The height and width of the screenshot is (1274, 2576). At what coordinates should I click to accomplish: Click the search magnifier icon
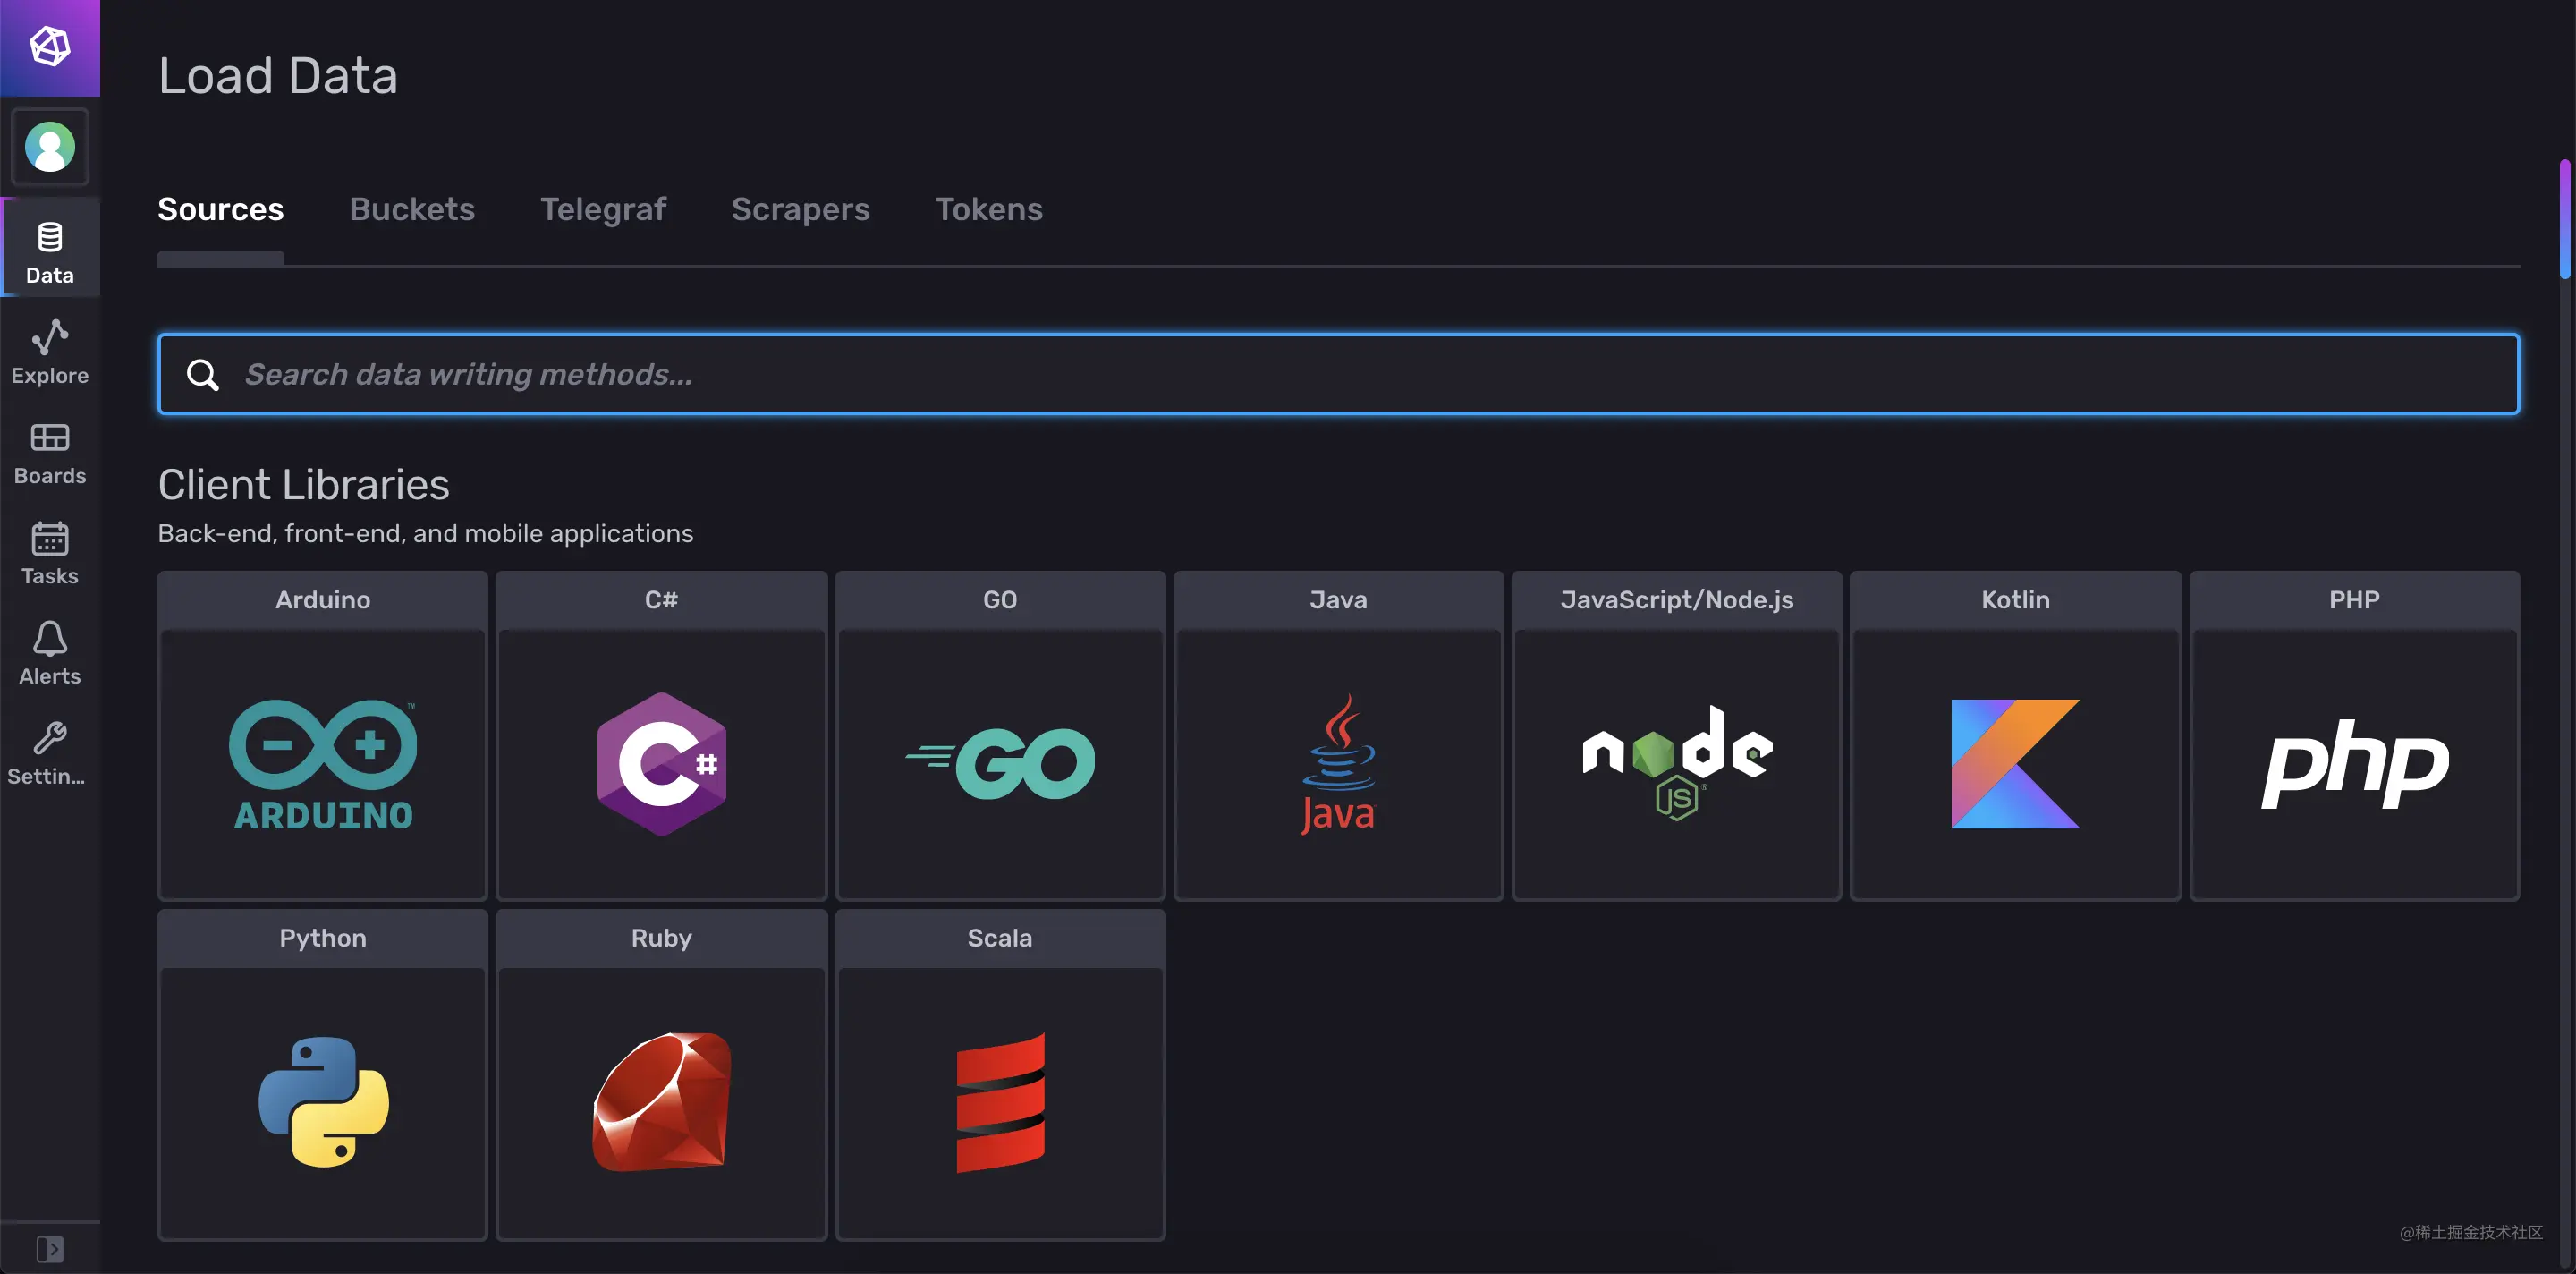(x=203, y=374)
